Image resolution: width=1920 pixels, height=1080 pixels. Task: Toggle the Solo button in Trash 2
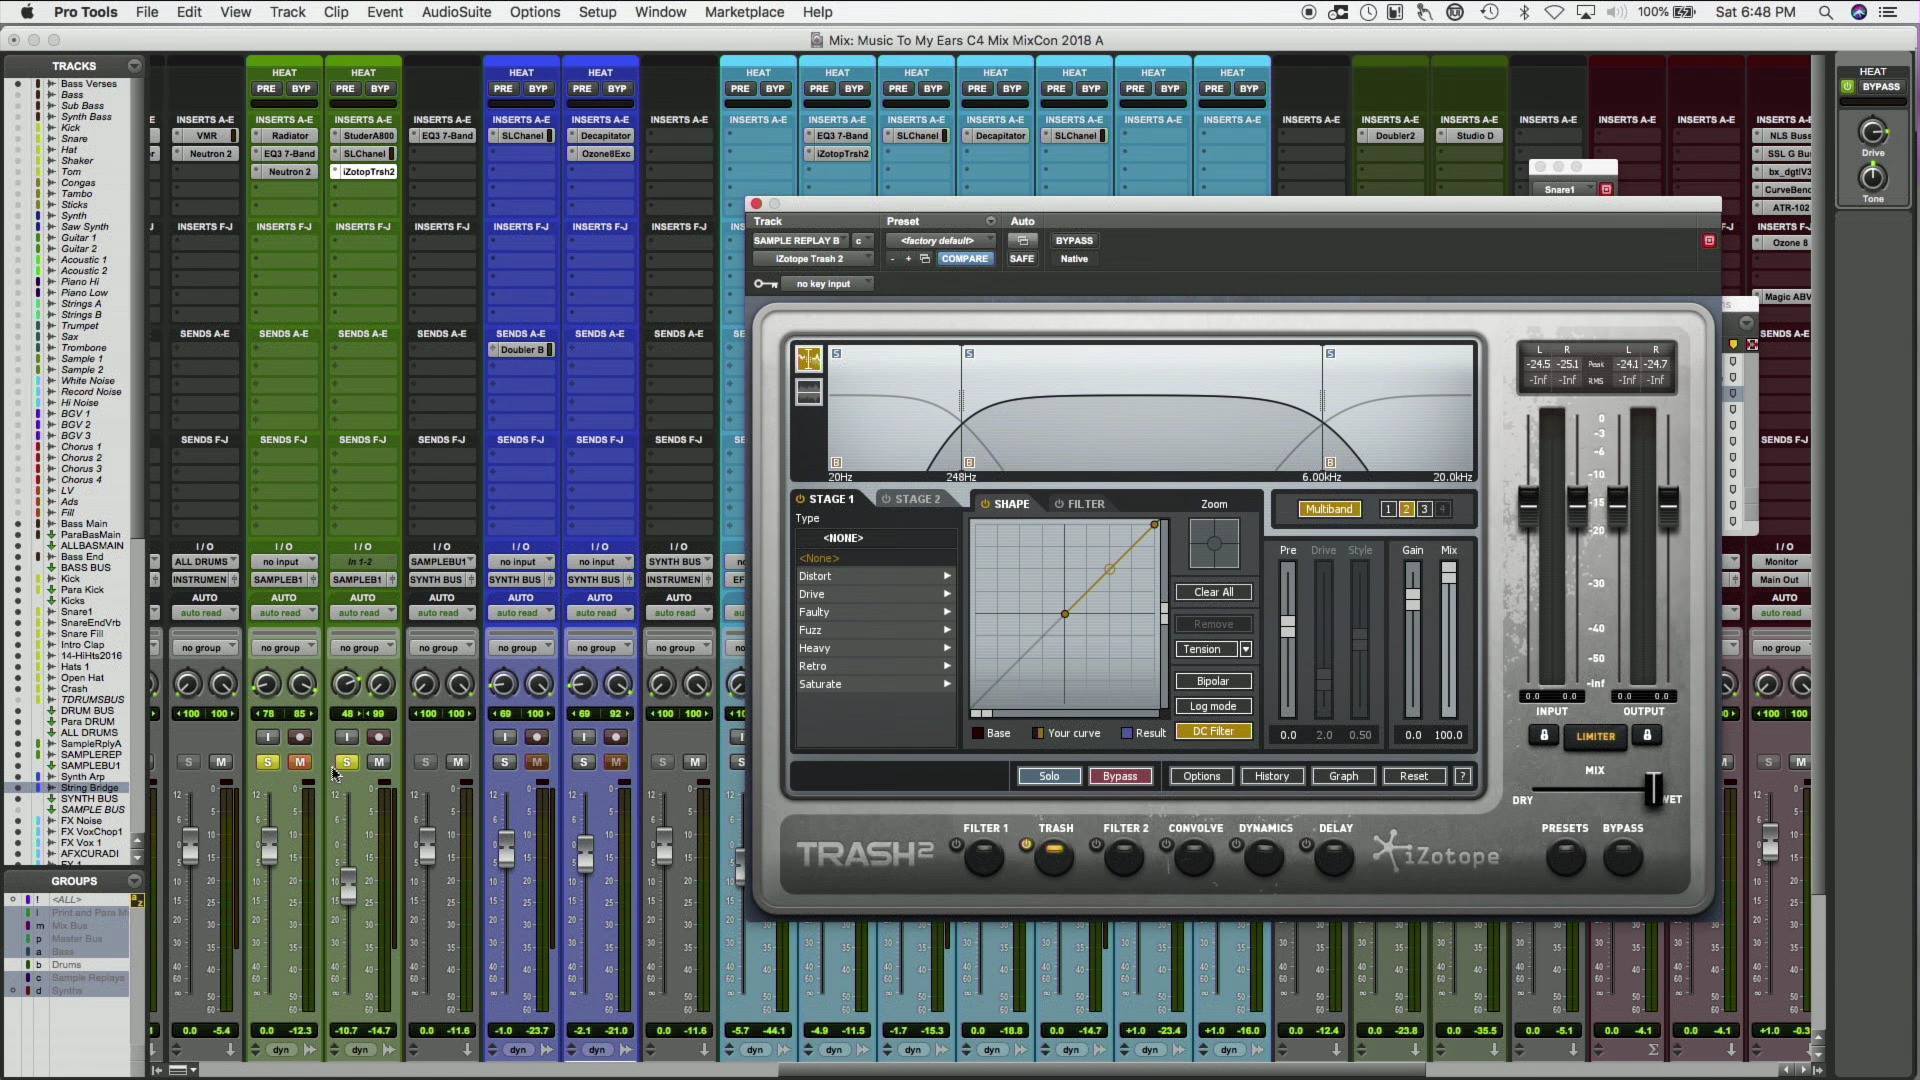1049,776
